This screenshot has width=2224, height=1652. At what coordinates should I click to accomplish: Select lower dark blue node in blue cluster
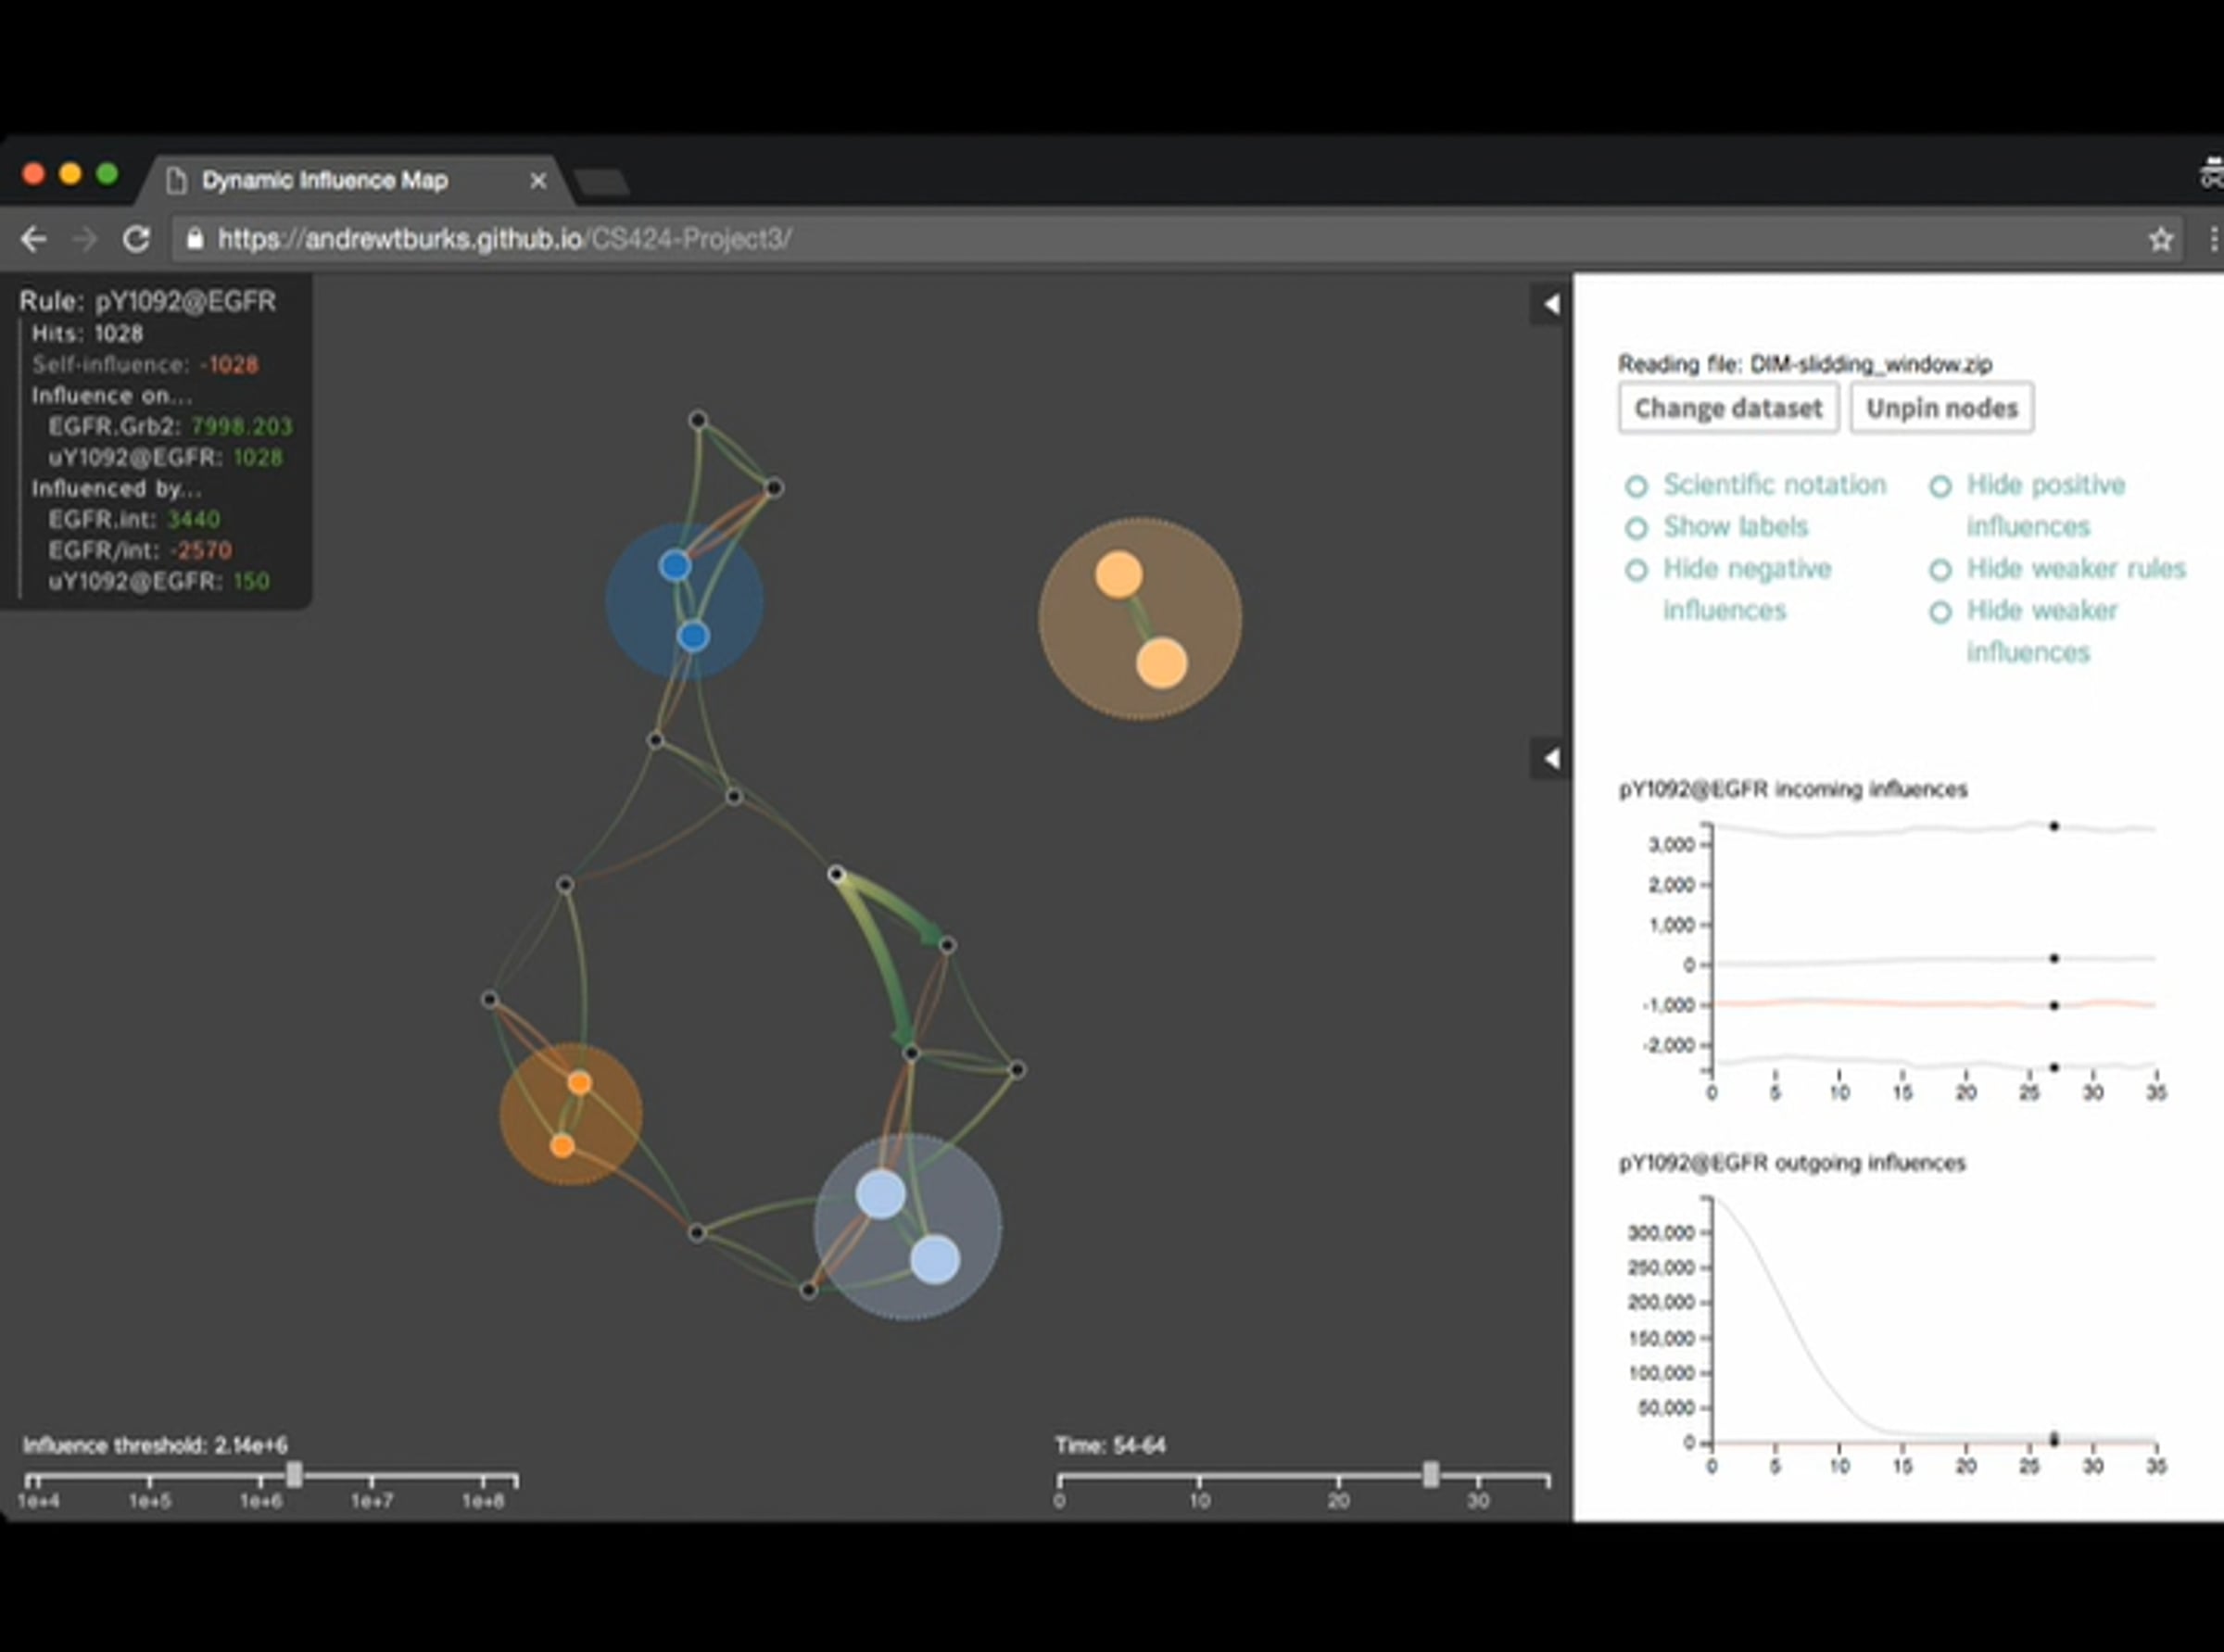(x=693, y=636)
